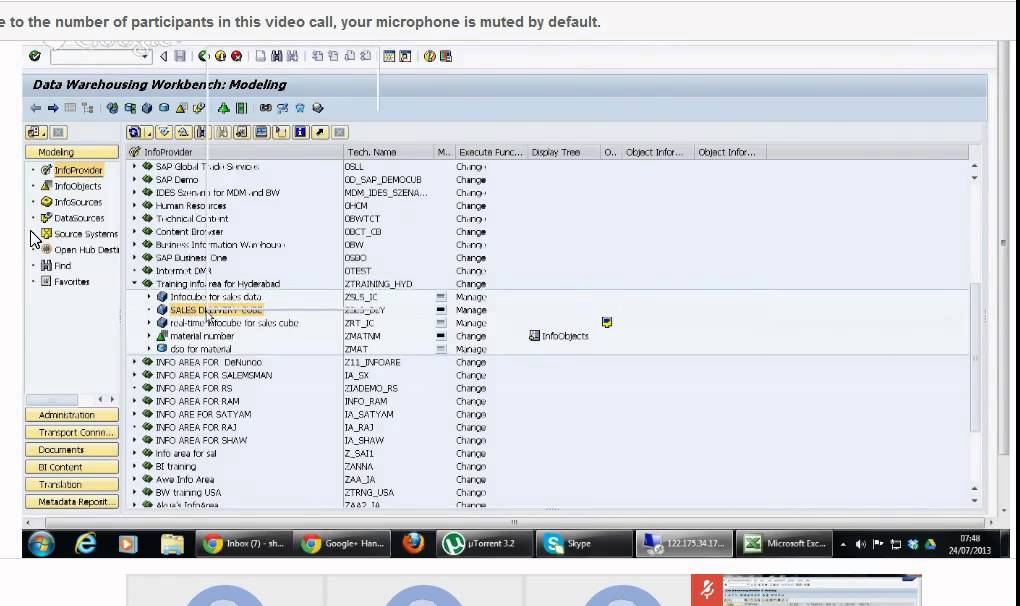Click the yellow triangle InfoObject icon in the toolbar
The image size is (1020, 606).
(x=181, y=108)
